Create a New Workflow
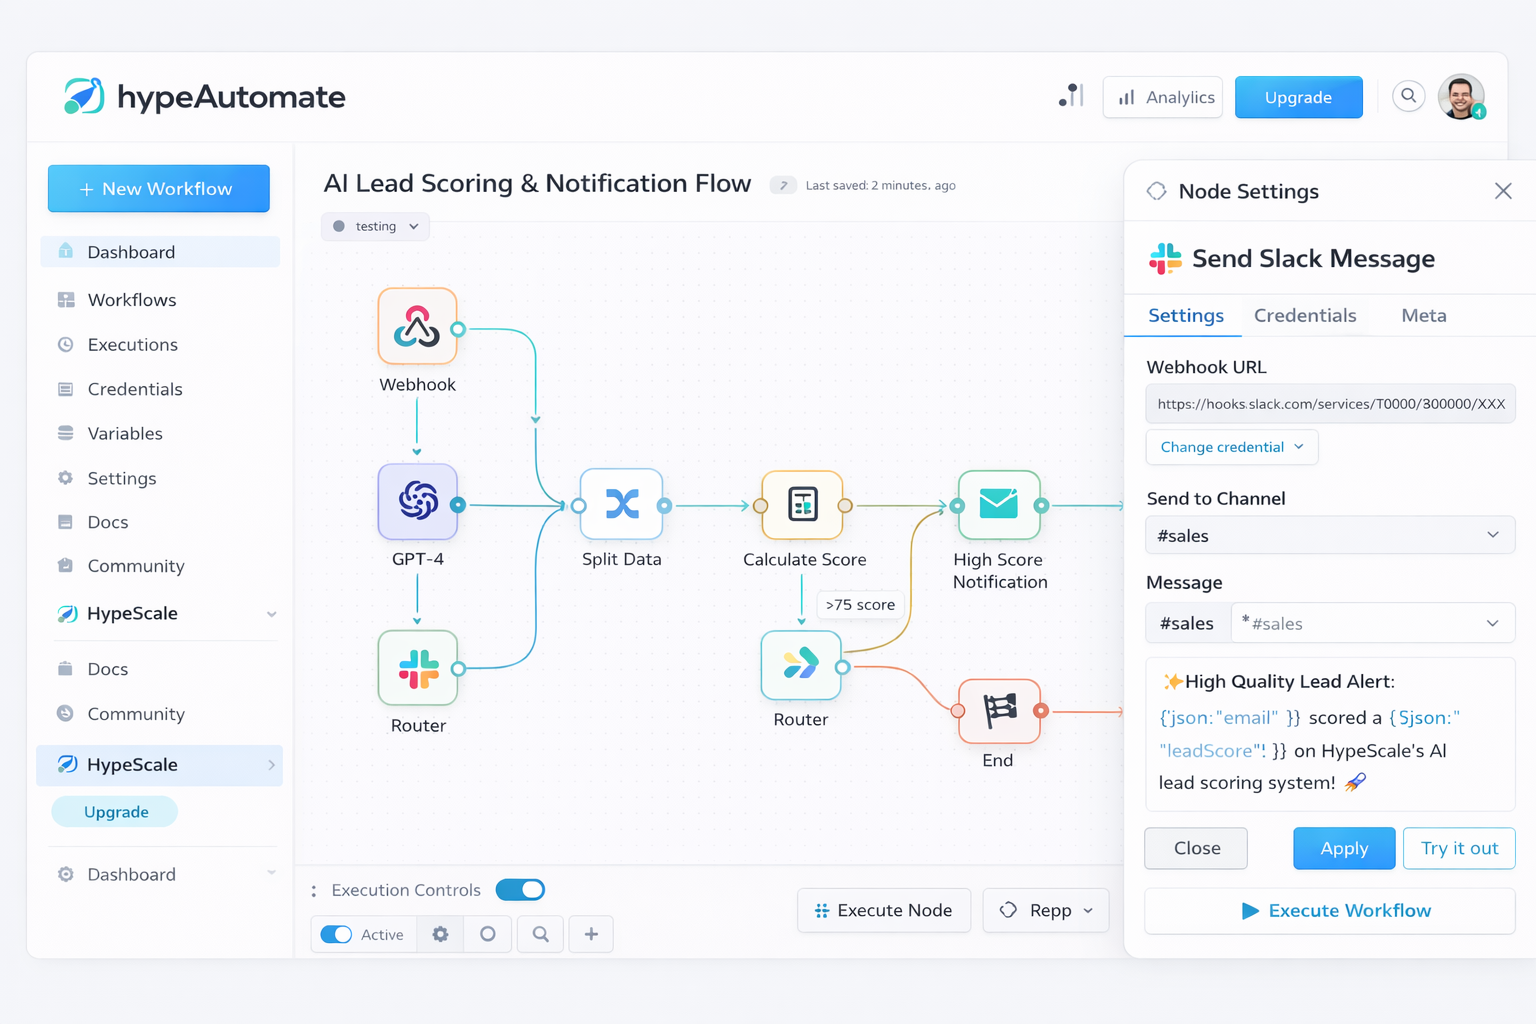The image size is (1536, 1024). point(159,189)
